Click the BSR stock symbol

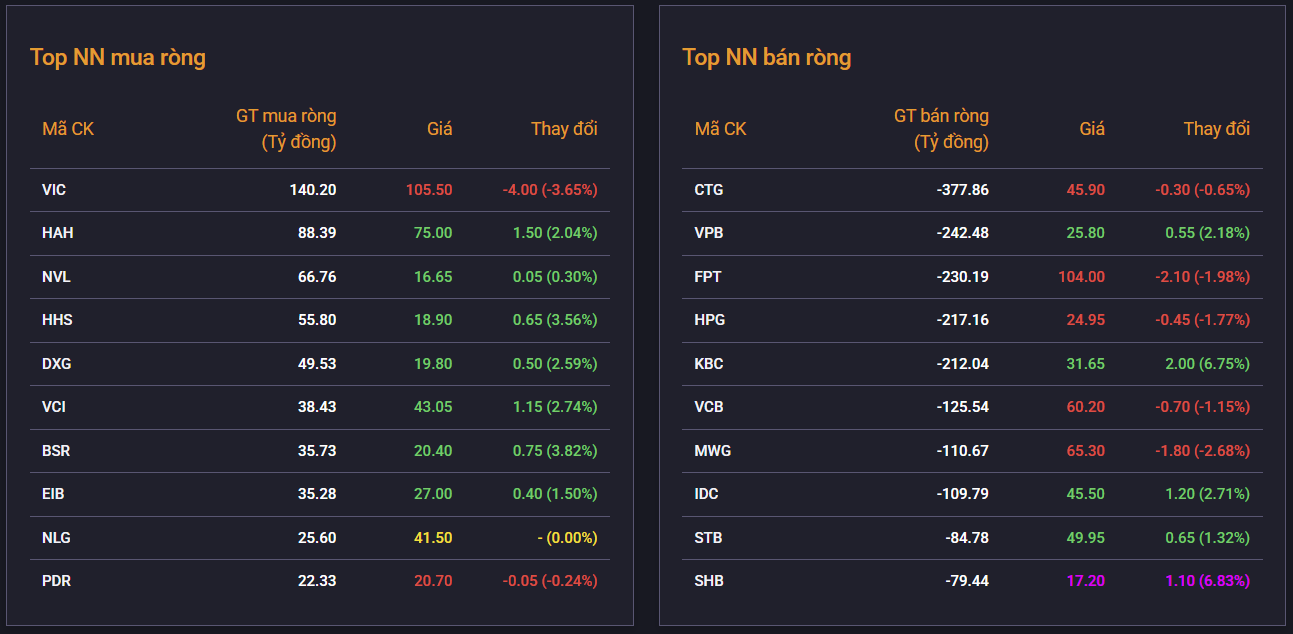click(56, 451)
